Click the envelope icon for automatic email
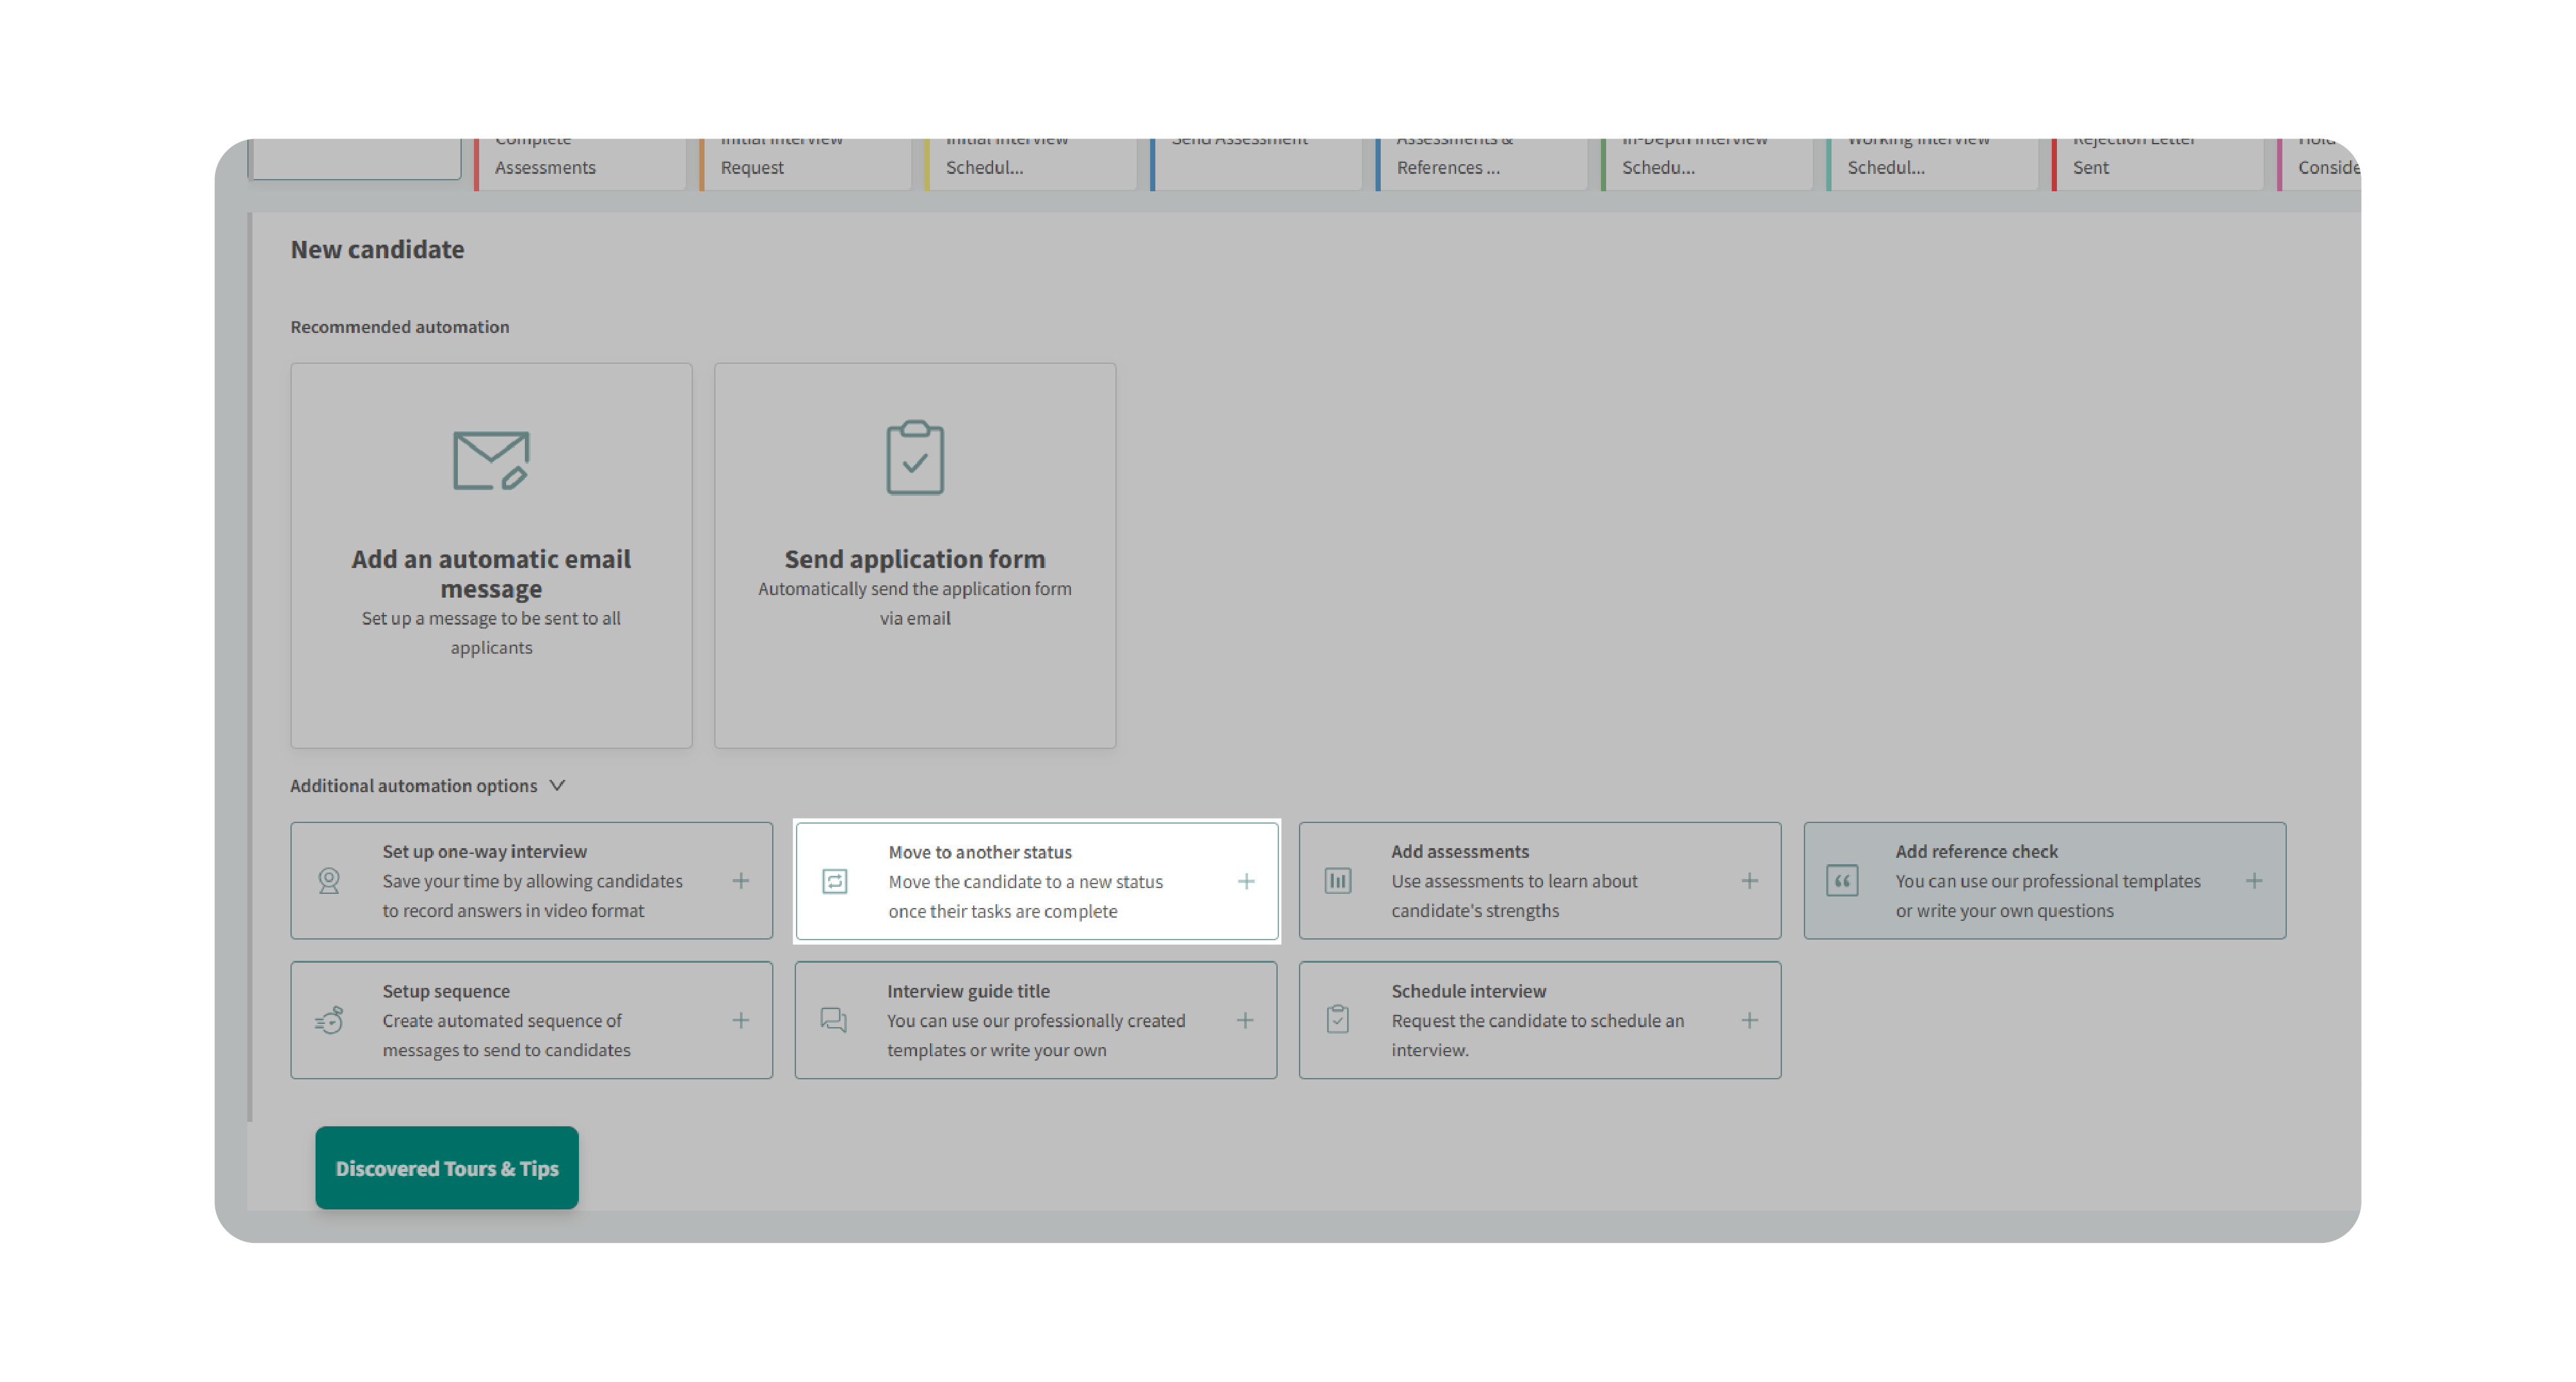Screen dimensions: 2576x1382 tap(490, 460)
